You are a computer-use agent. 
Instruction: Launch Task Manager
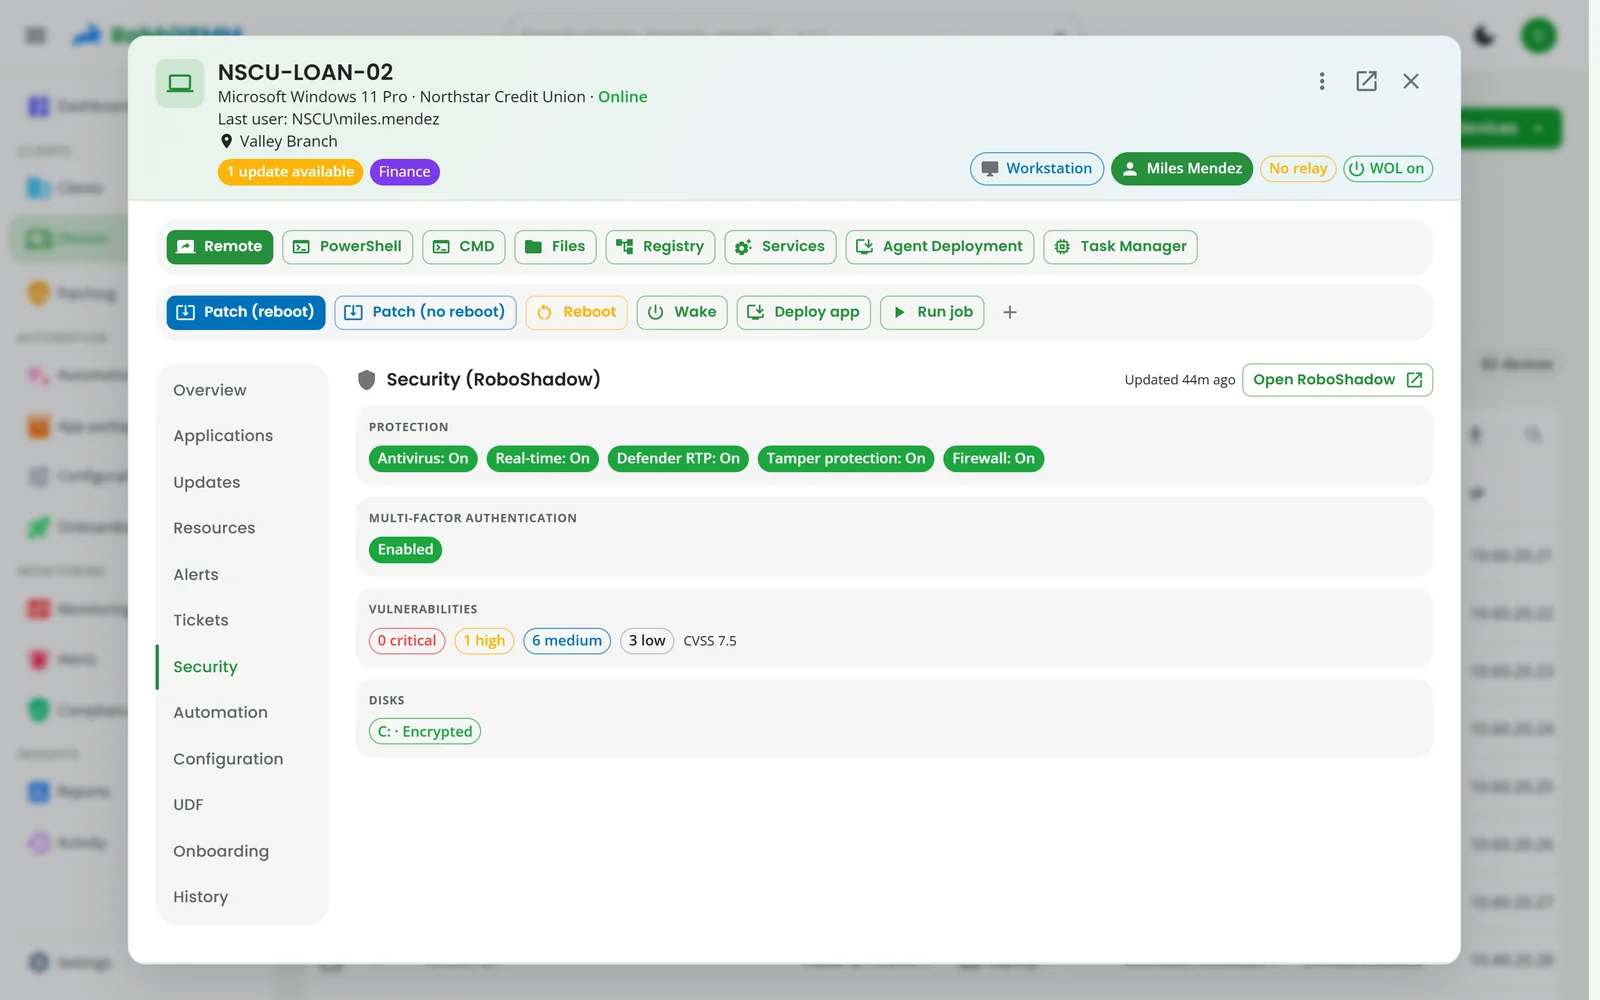(x=1120, y=247)
